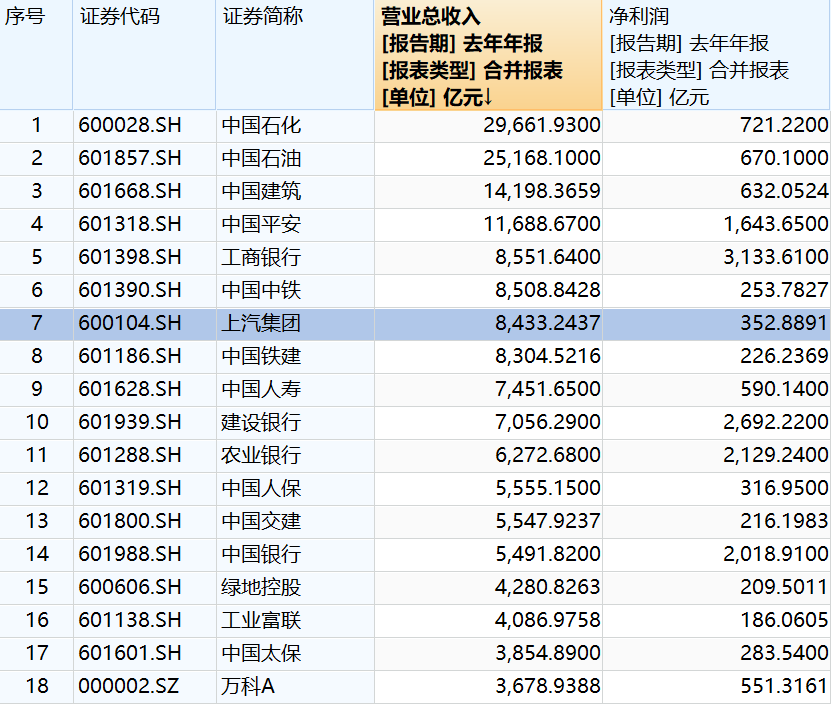
Task: Click the name 农业银行
Action: tap(261, 455)
